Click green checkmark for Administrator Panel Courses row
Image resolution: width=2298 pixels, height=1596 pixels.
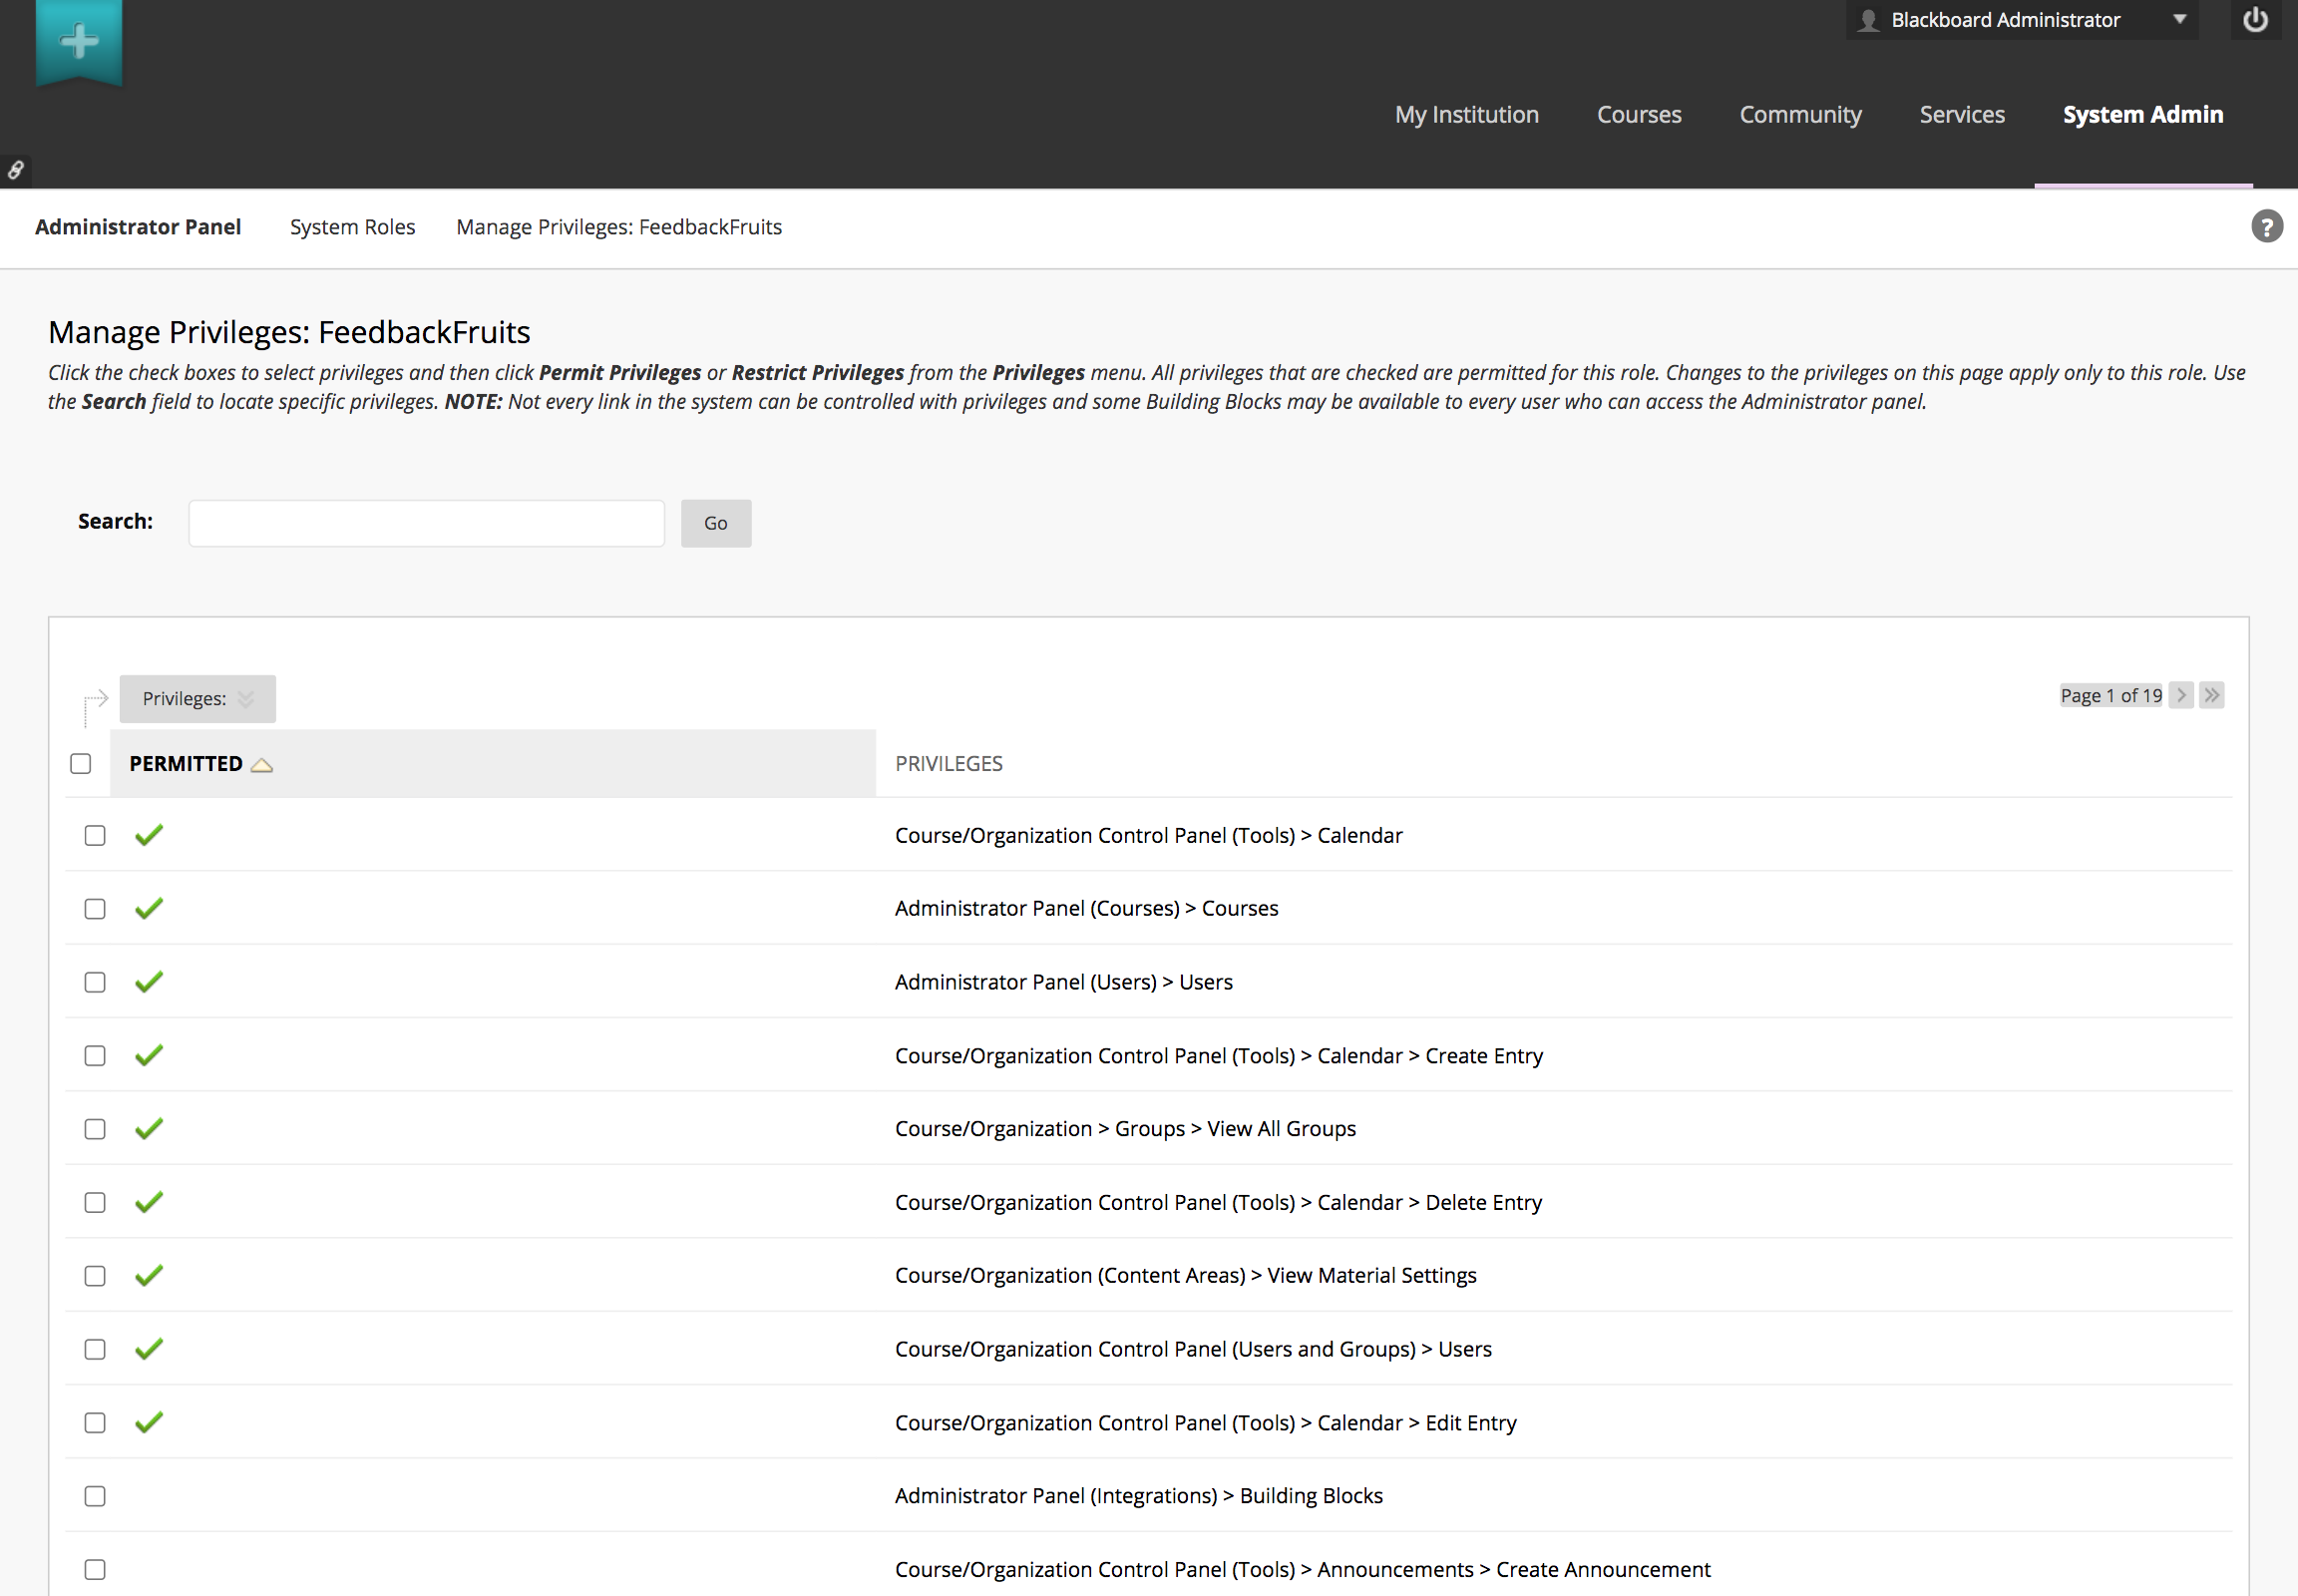coord(149,908)
